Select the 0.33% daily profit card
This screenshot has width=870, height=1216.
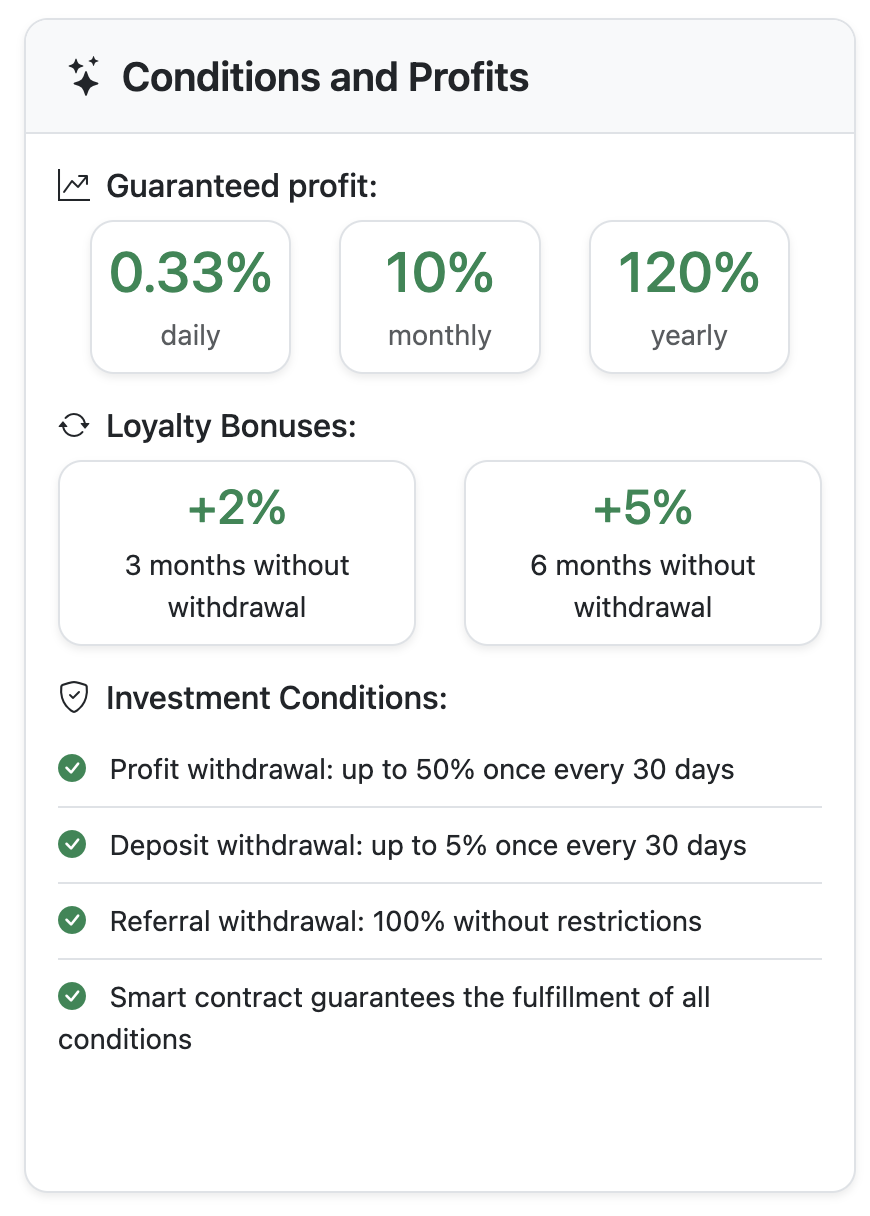tap(190, 297)
